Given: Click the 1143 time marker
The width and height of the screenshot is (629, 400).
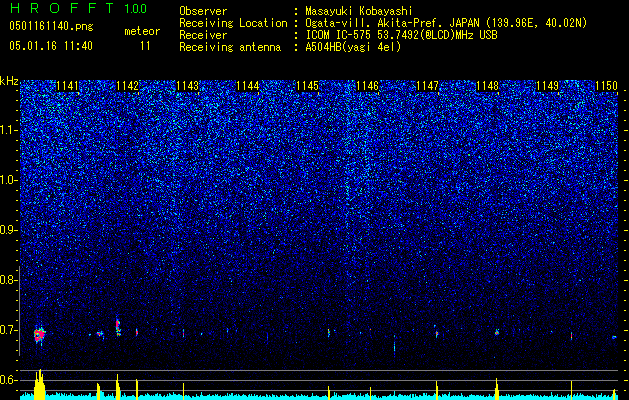Looking at the screenshot, I should pos(187,86).
